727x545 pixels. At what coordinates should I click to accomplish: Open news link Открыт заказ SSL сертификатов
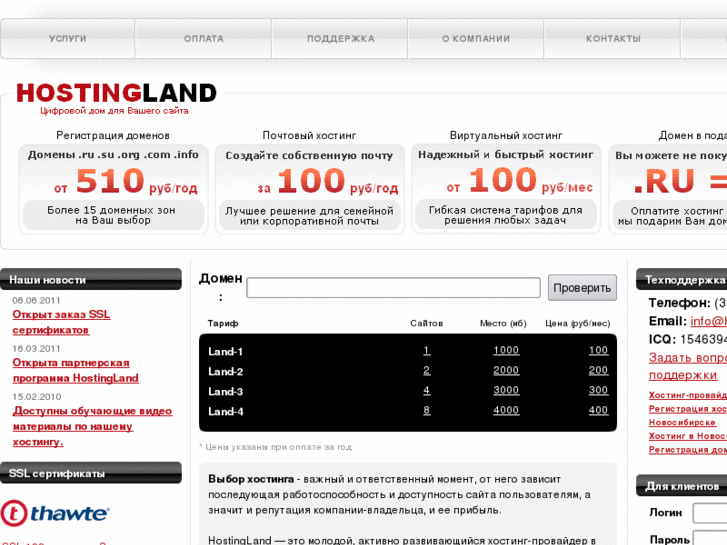(x=61, y=322)
